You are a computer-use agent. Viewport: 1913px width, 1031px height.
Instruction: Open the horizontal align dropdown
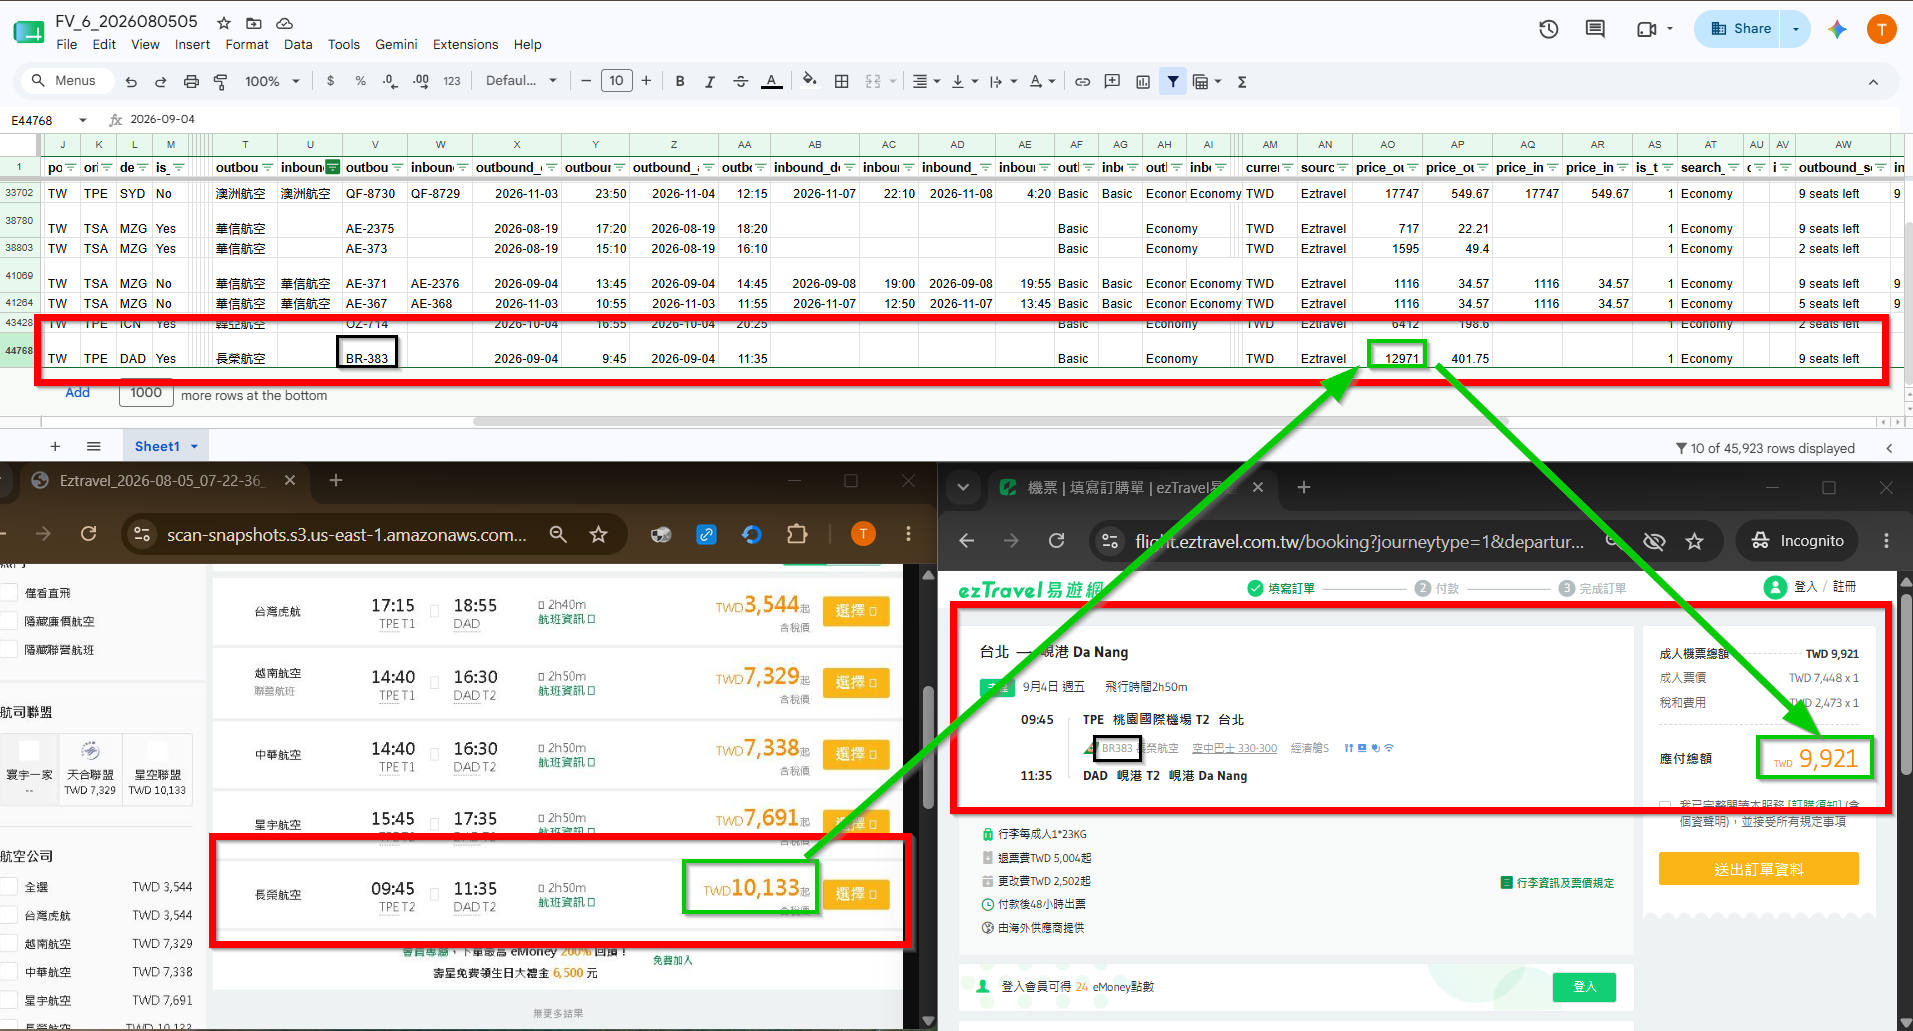[926, 81]
